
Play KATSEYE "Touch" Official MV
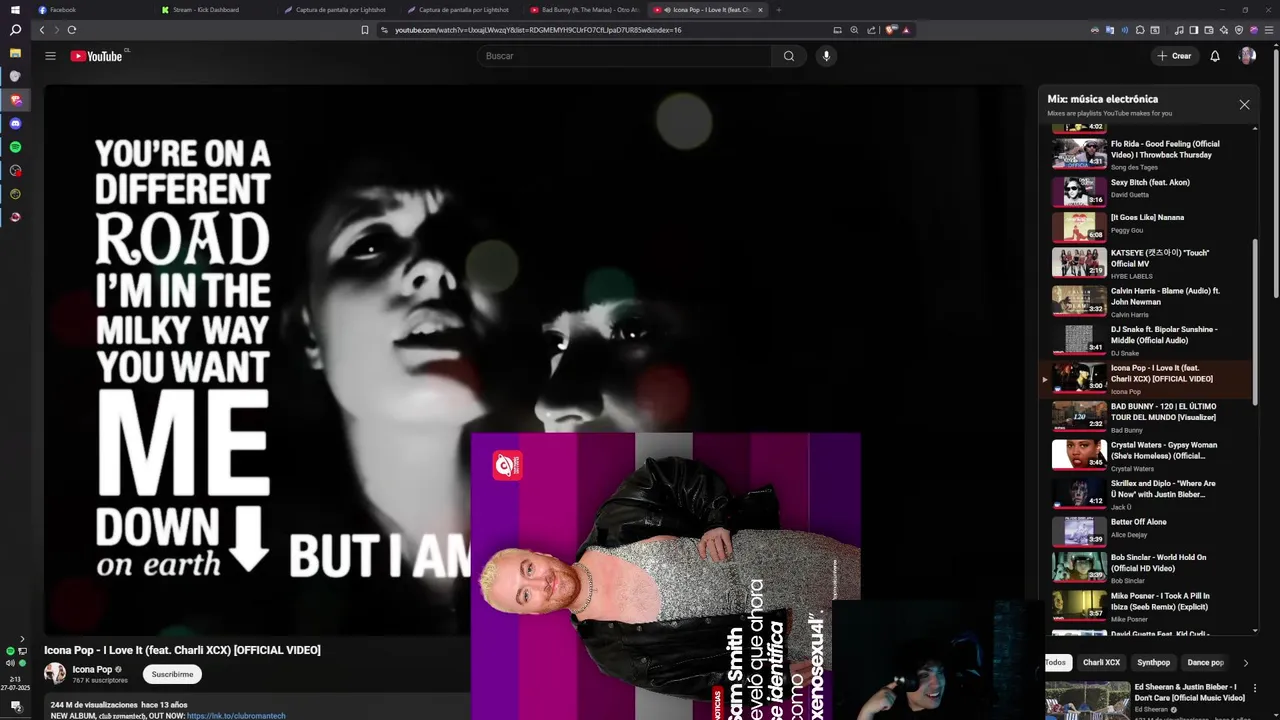[1150, 263]
